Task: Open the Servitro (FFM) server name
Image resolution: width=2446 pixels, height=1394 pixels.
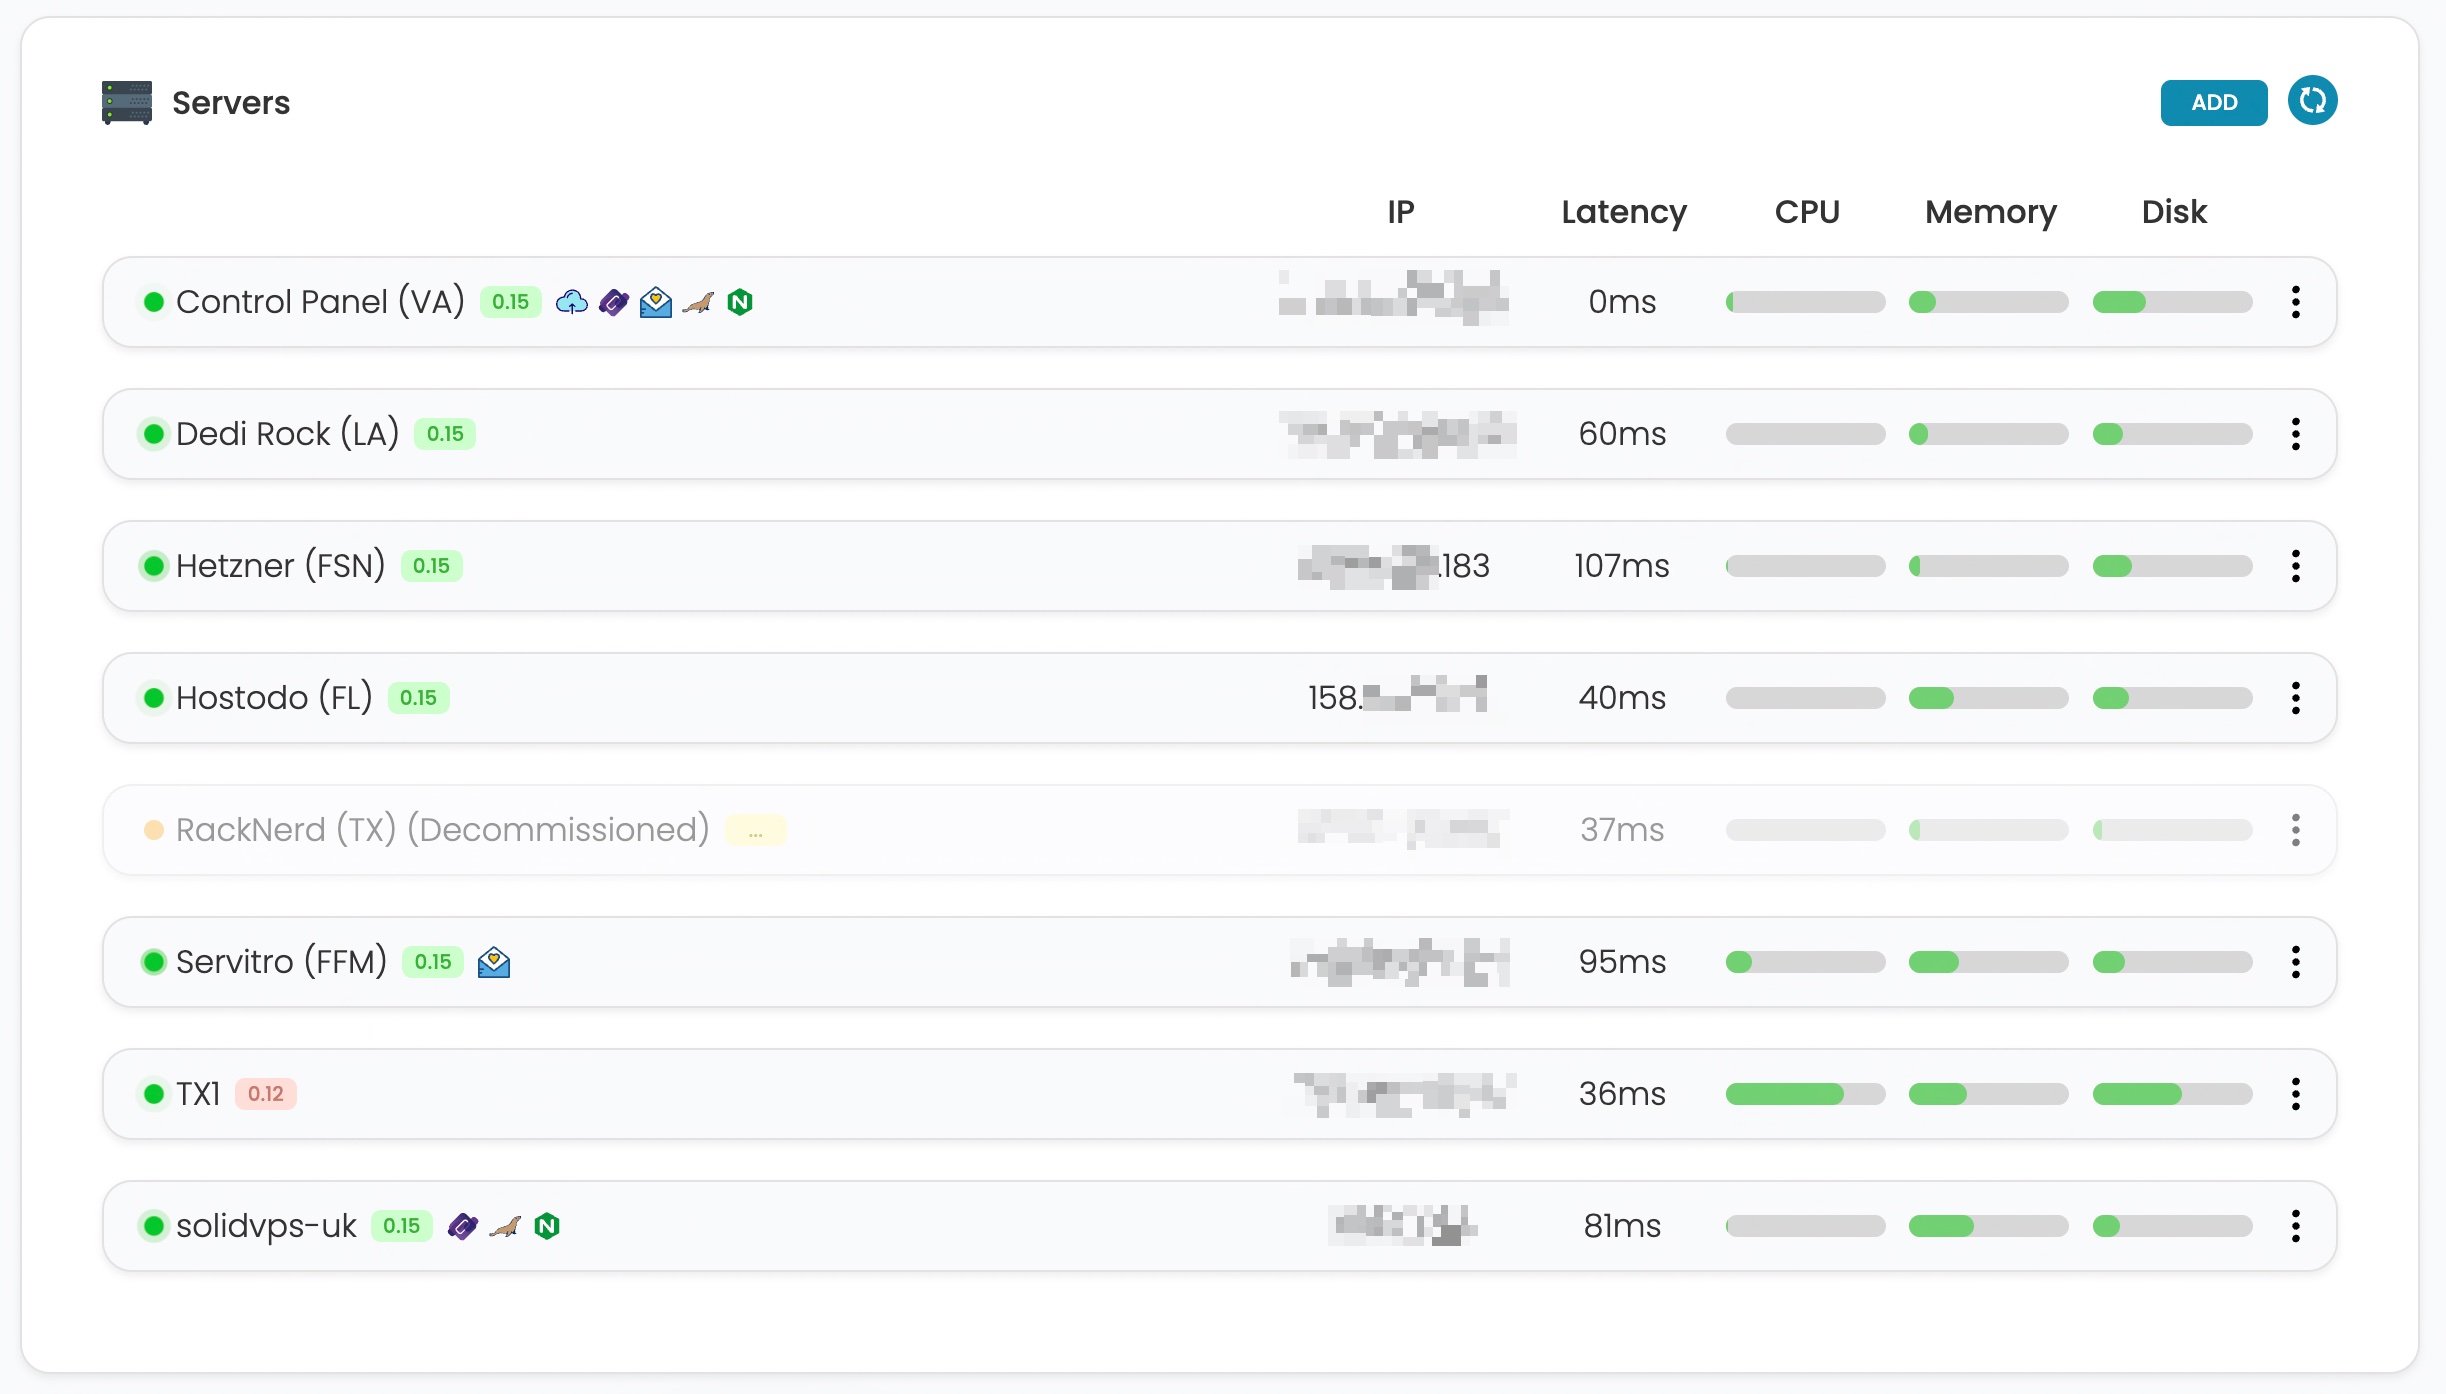Action: point(281,962)
